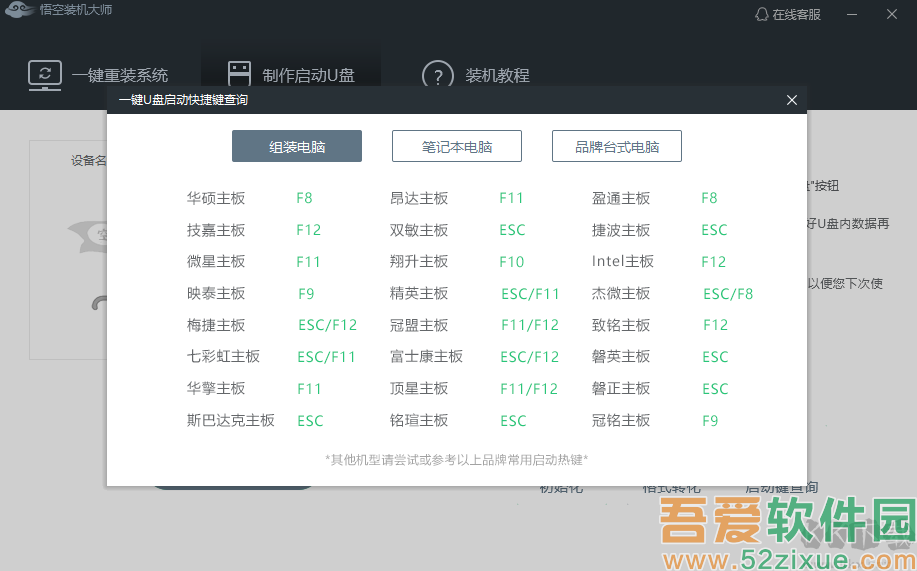Image resolution: width=917 pixels, height=571 pixels.
Task: Click the 顶星主板 entry
Action: (x=419, y=388)
